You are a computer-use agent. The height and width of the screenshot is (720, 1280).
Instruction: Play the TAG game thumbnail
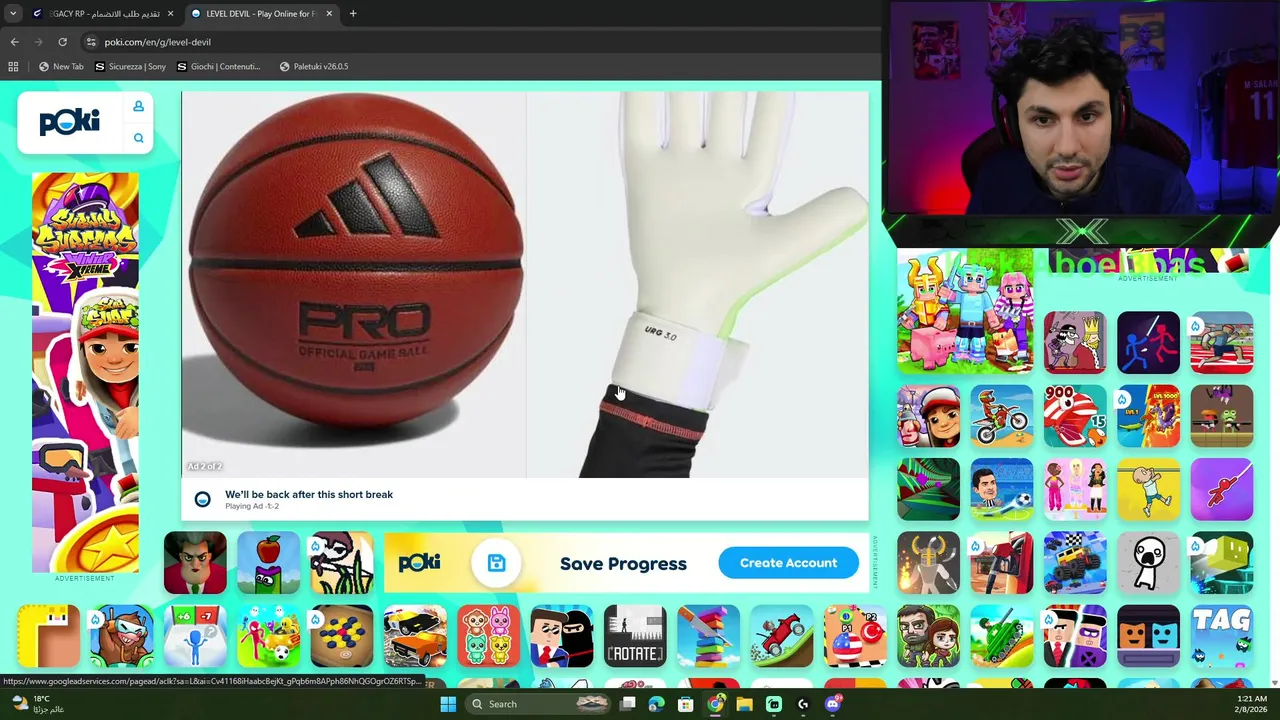pyautogui.click(x=1221, y=636)
